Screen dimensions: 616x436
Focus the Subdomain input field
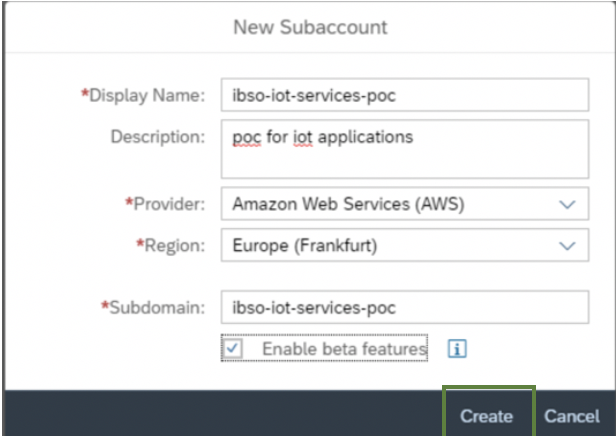tap(405, 307)
